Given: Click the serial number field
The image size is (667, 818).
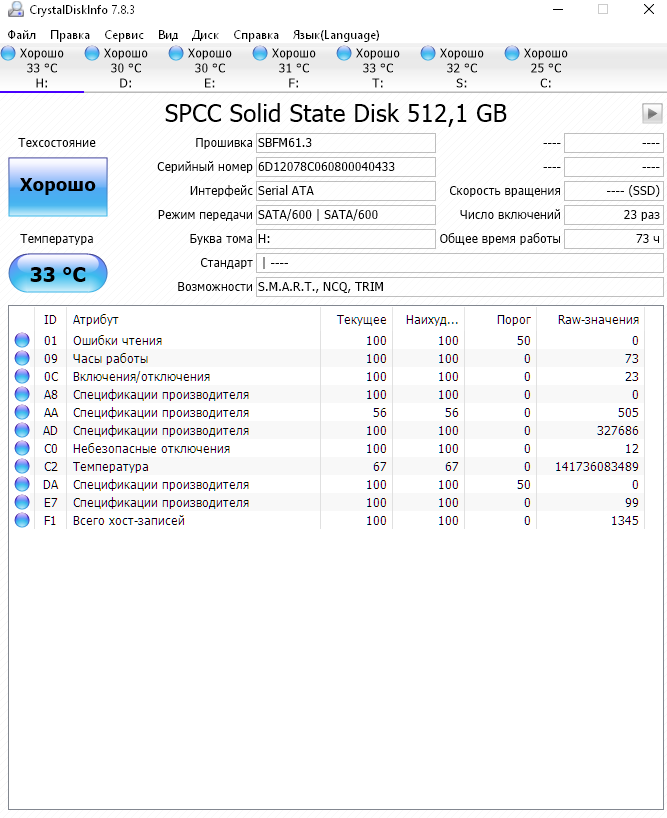Looking at the screenshot, I should pyautogui.click(x=345, y=167).
